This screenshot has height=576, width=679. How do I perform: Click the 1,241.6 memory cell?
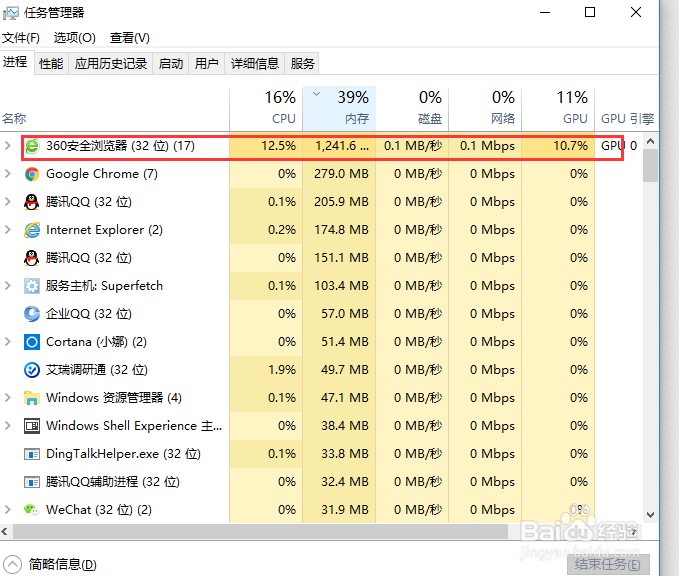click(x=339, y=146)
